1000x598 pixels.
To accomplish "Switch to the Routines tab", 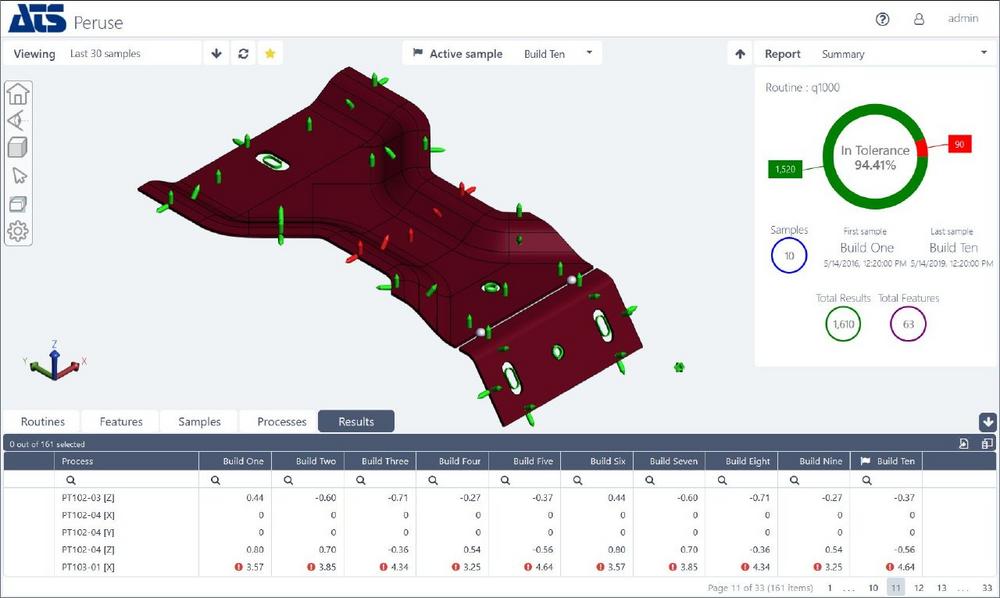I will (x=43, y=421).
